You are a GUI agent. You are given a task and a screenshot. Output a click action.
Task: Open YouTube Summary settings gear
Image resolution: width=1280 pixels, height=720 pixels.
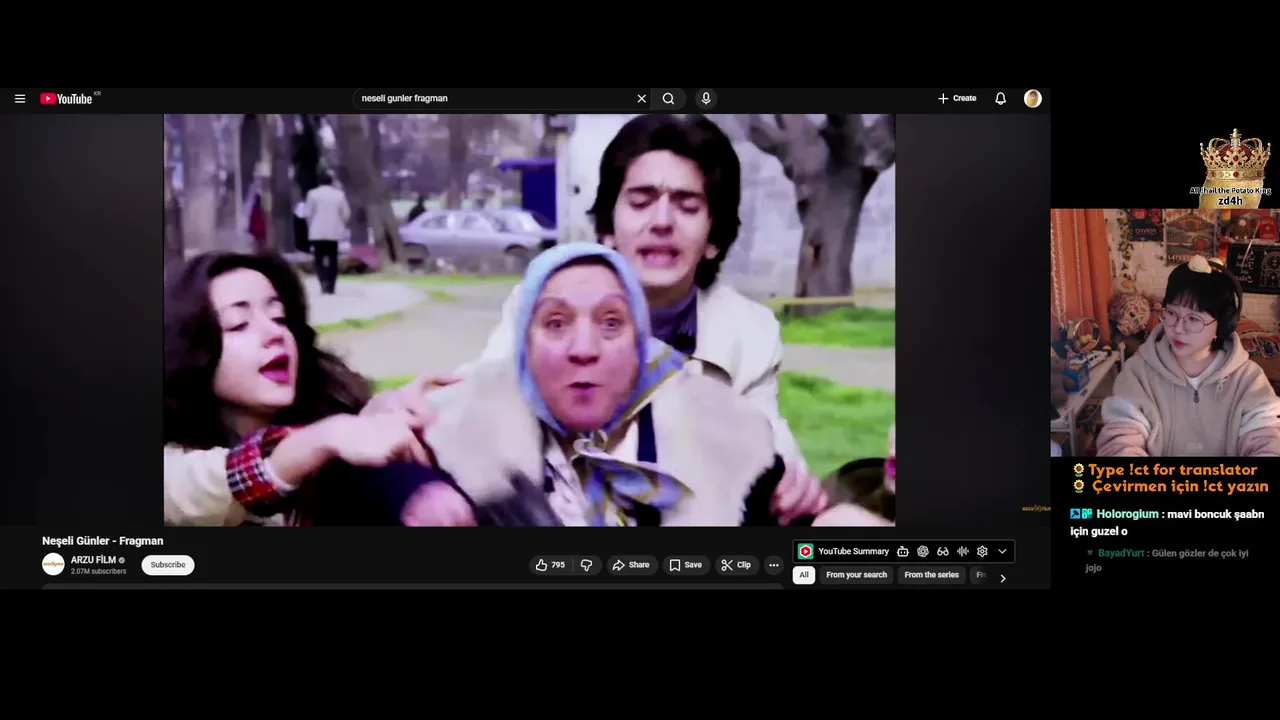point(982,551)
